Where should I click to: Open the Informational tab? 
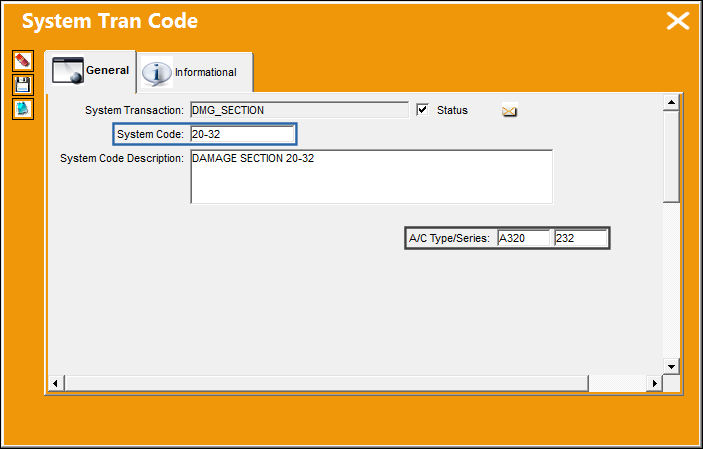195,72
